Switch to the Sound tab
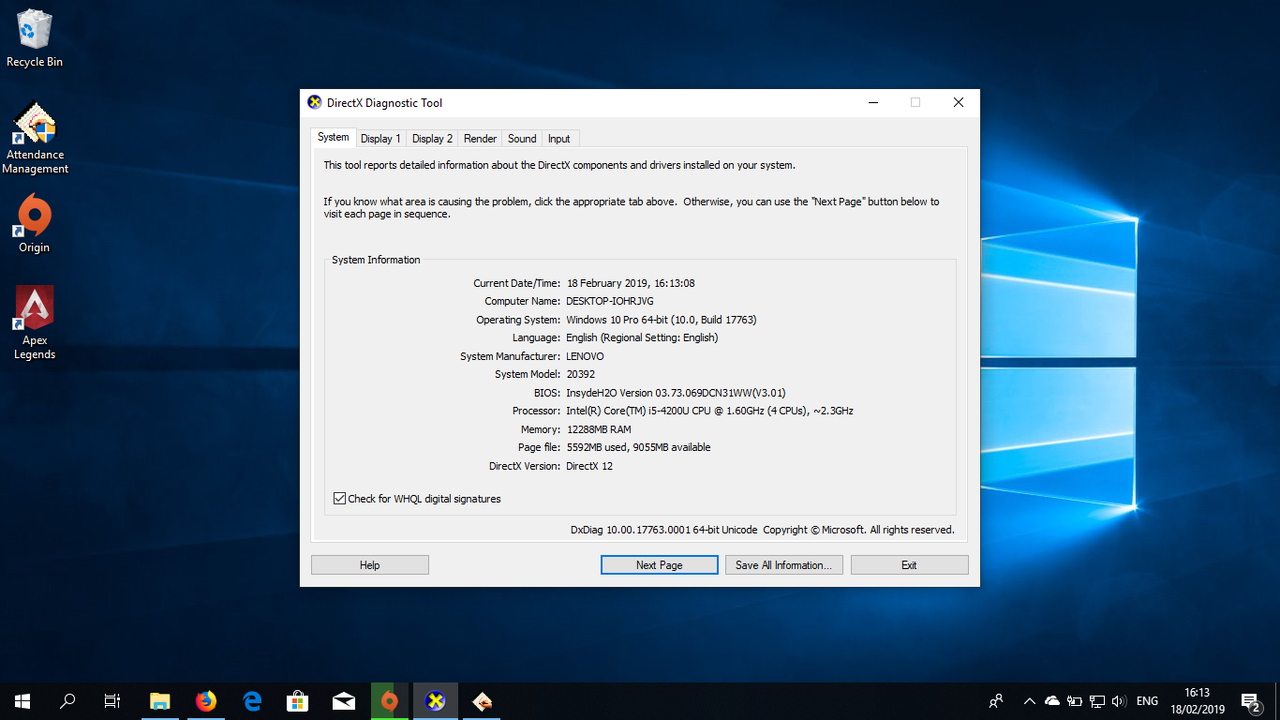The image size is (1280, 720). pos(522,139)
